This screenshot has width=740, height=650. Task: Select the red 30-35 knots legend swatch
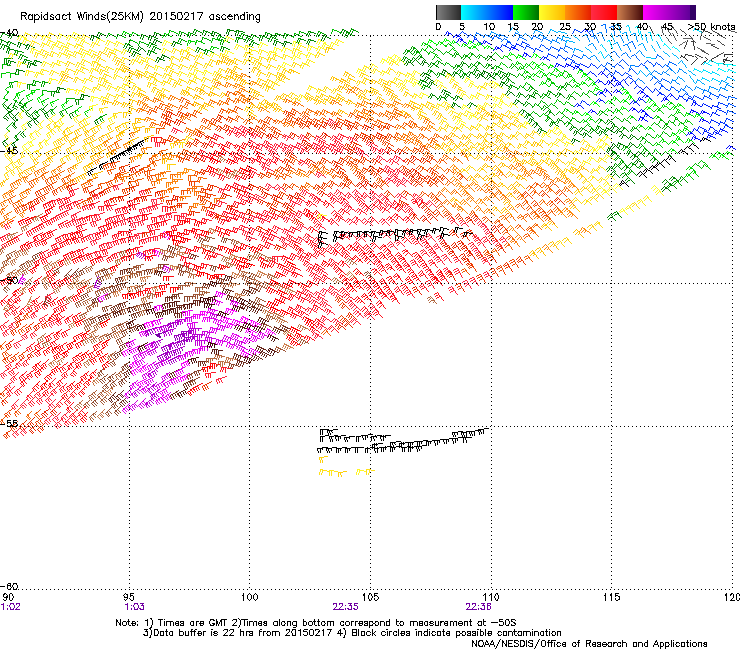pos(604,12)
